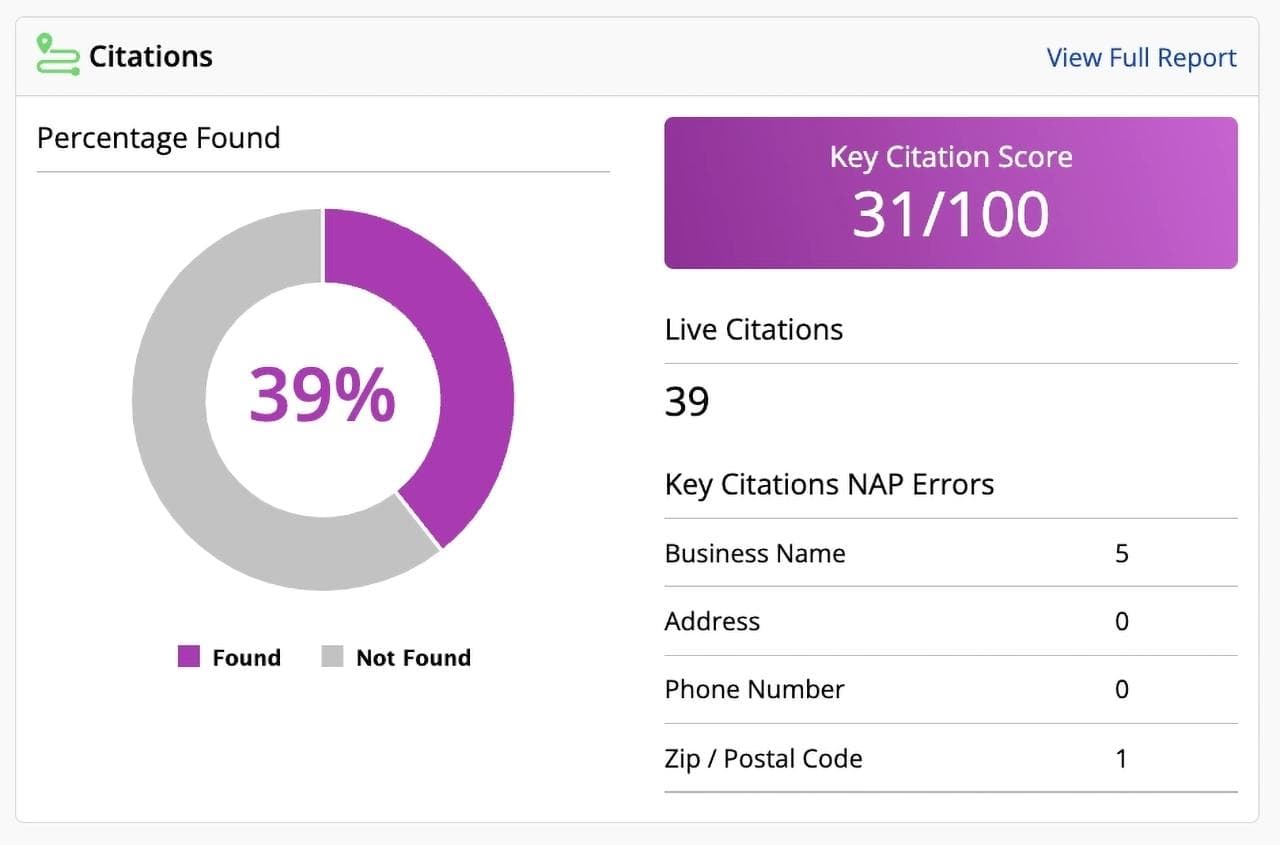Click the Percentage Found heading

(x=158, y=138)
